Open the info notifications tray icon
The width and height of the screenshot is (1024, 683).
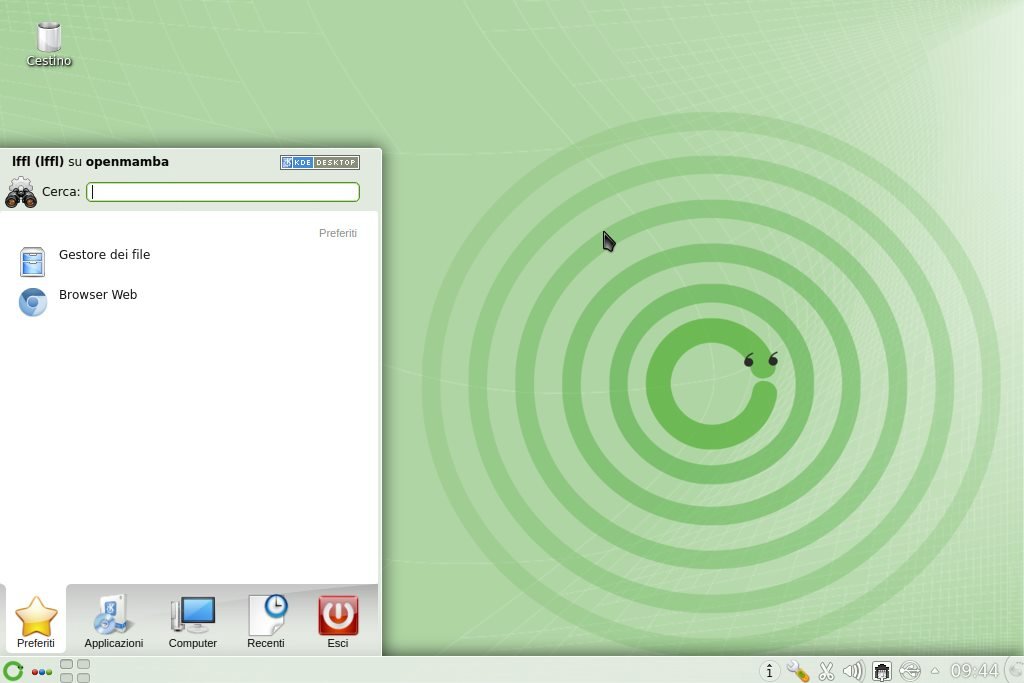pyautogui.click(x=769, y=671)
